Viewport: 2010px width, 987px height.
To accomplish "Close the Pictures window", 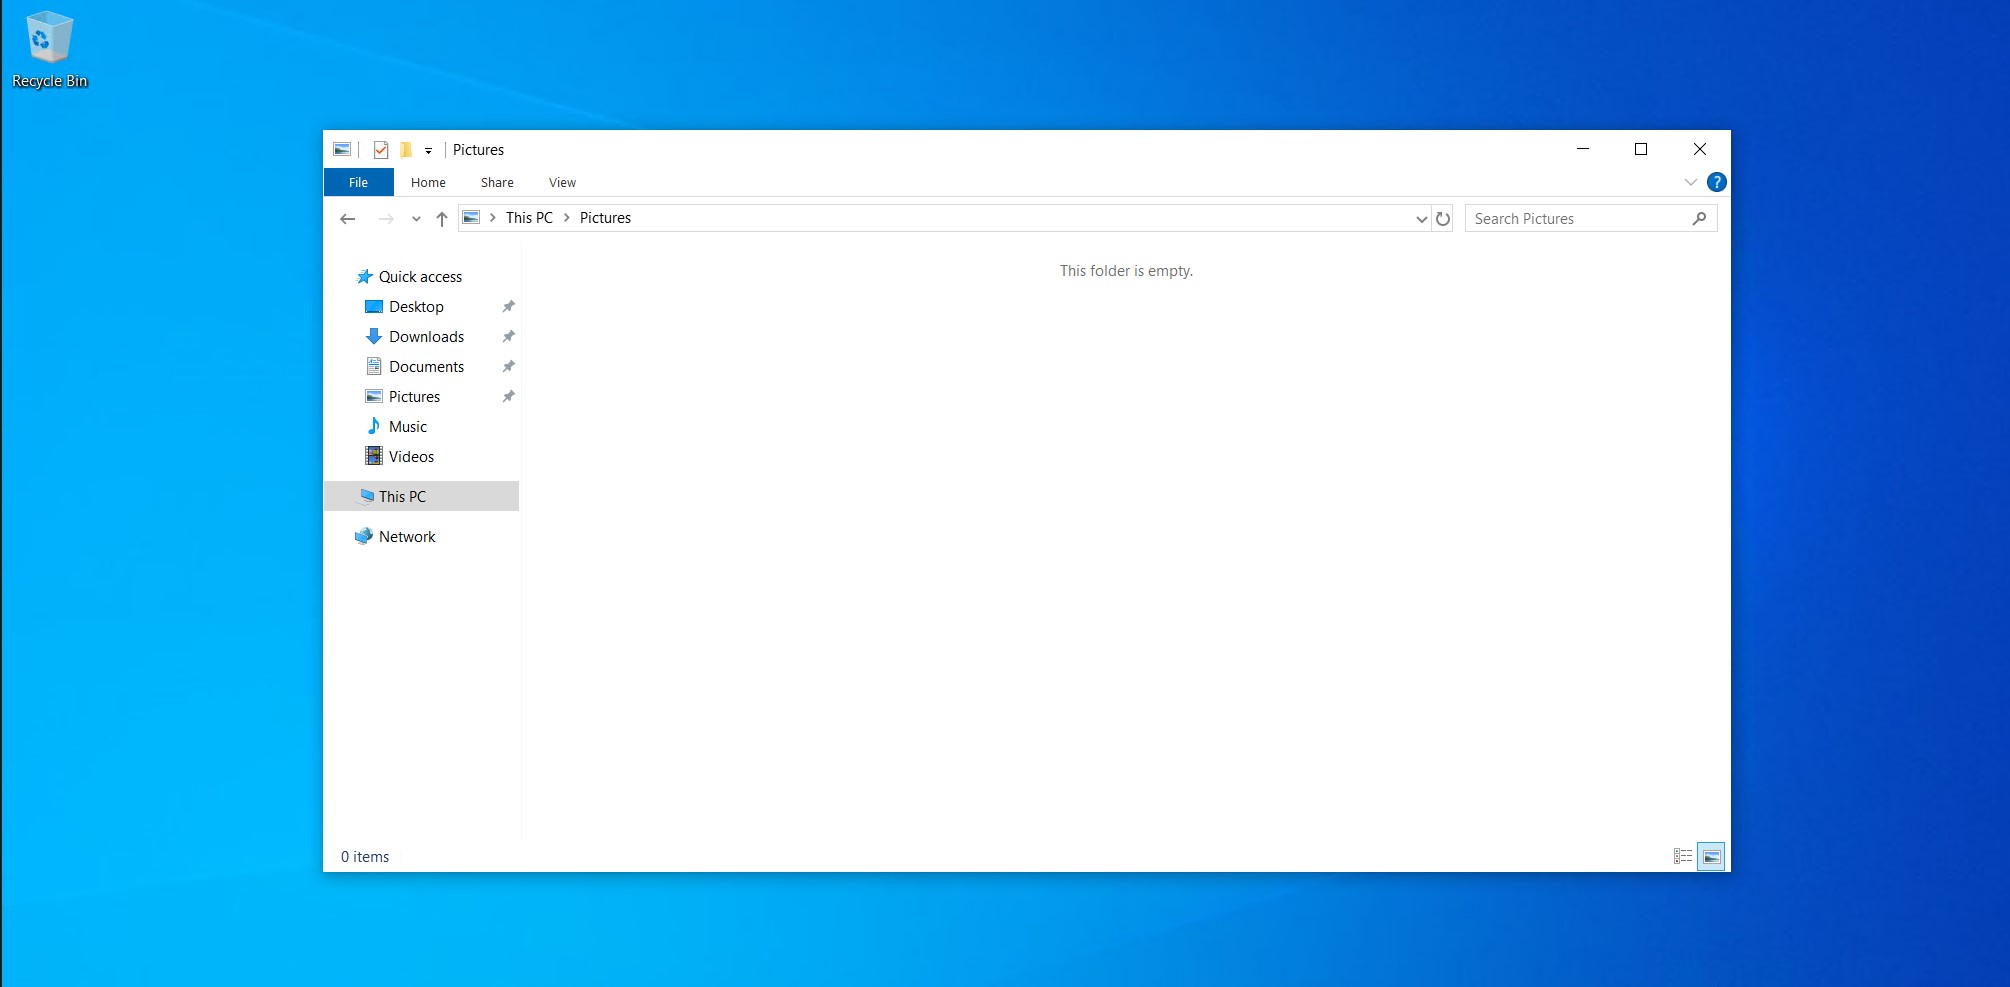I will click(x=1700, y=149).
